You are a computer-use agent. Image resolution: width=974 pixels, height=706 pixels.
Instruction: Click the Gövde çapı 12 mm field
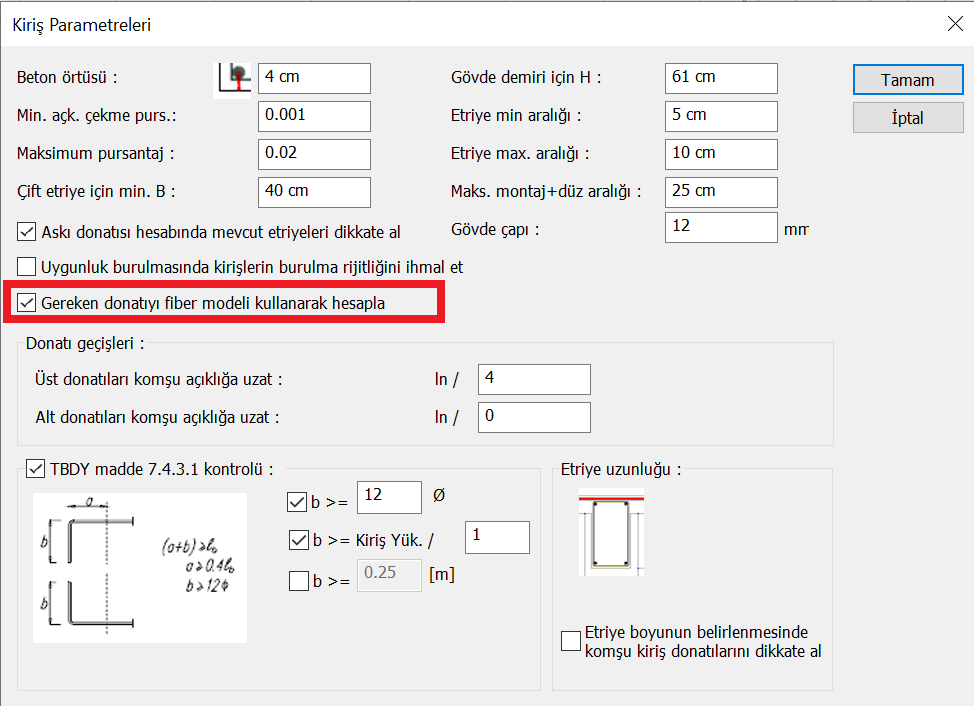[720, 228]
